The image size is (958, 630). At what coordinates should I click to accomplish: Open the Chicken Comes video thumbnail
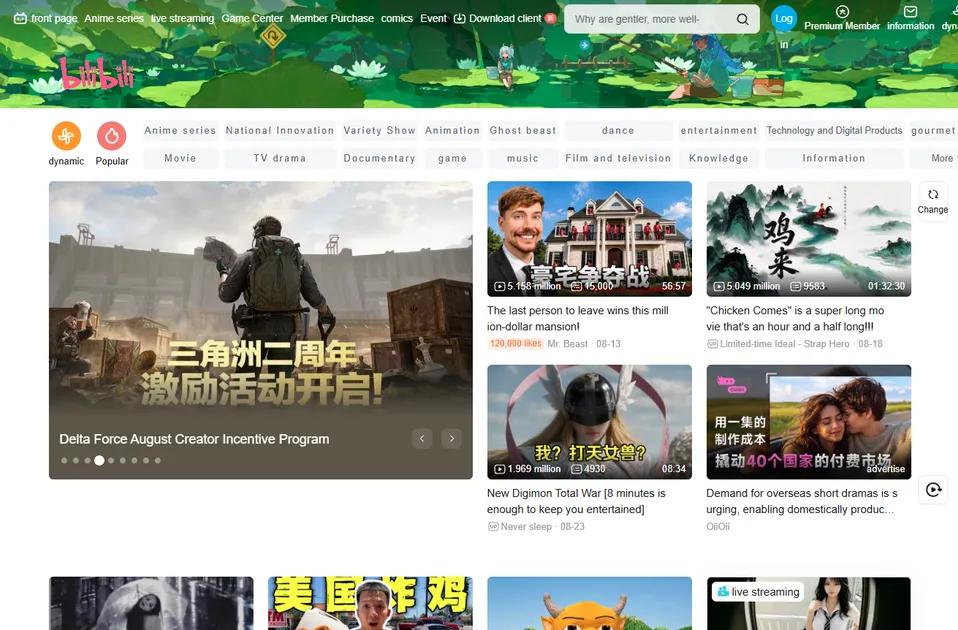pos(809,239)
